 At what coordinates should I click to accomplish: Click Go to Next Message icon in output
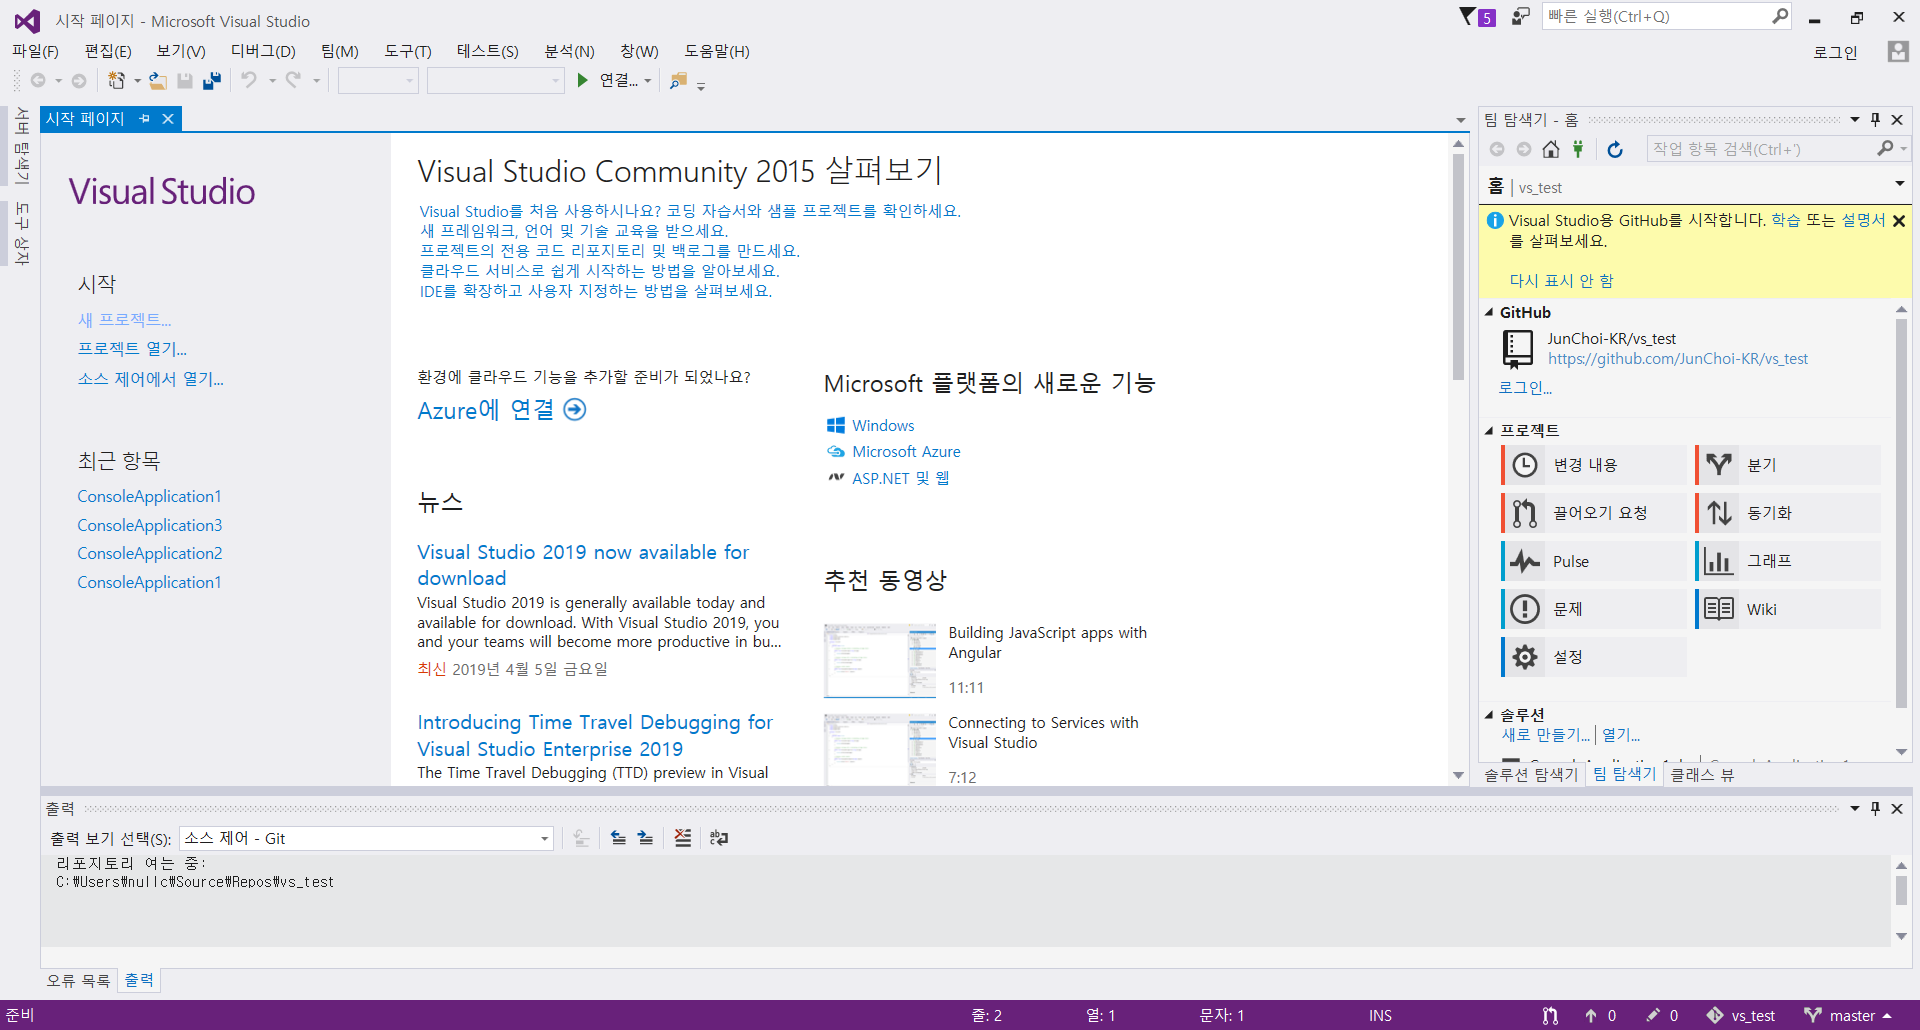(x=646, y=838)
